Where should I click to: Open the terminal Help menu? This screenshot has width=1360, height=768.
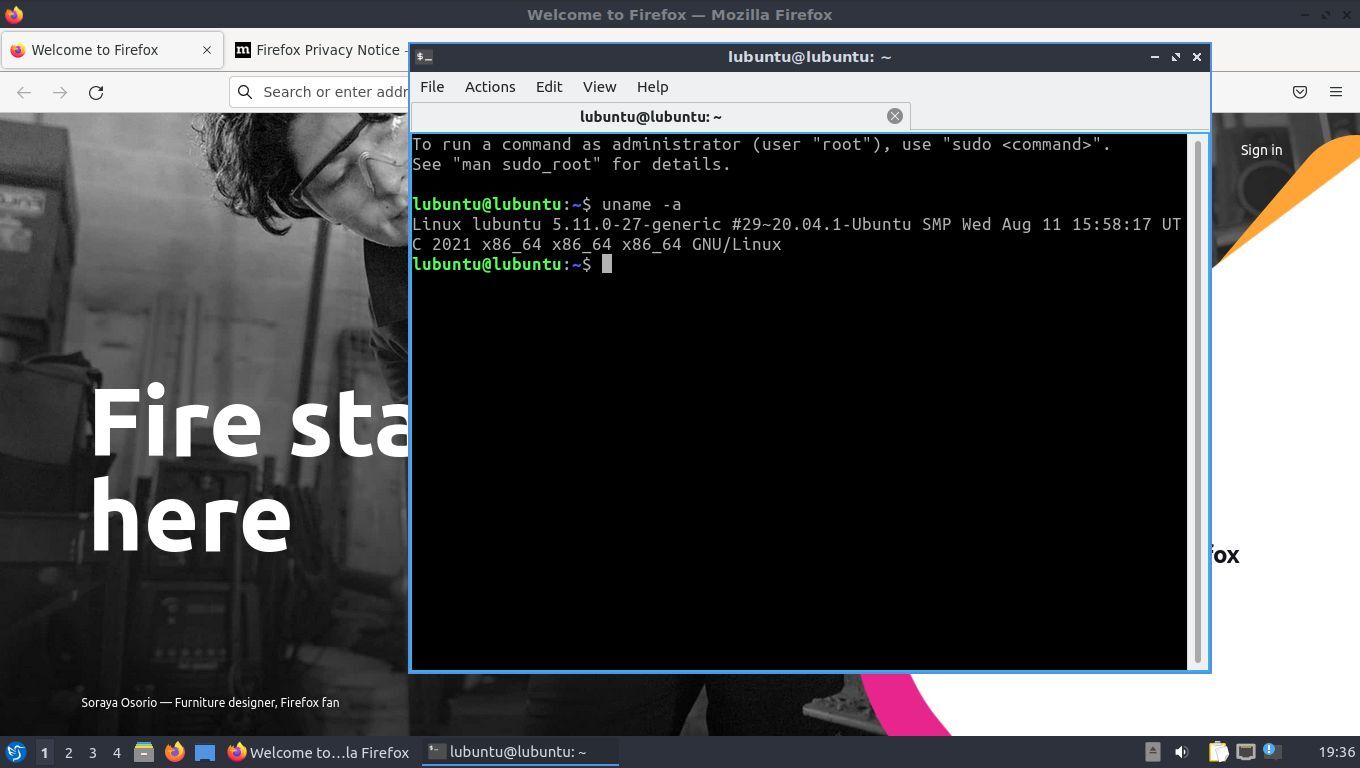pos(652,87)
